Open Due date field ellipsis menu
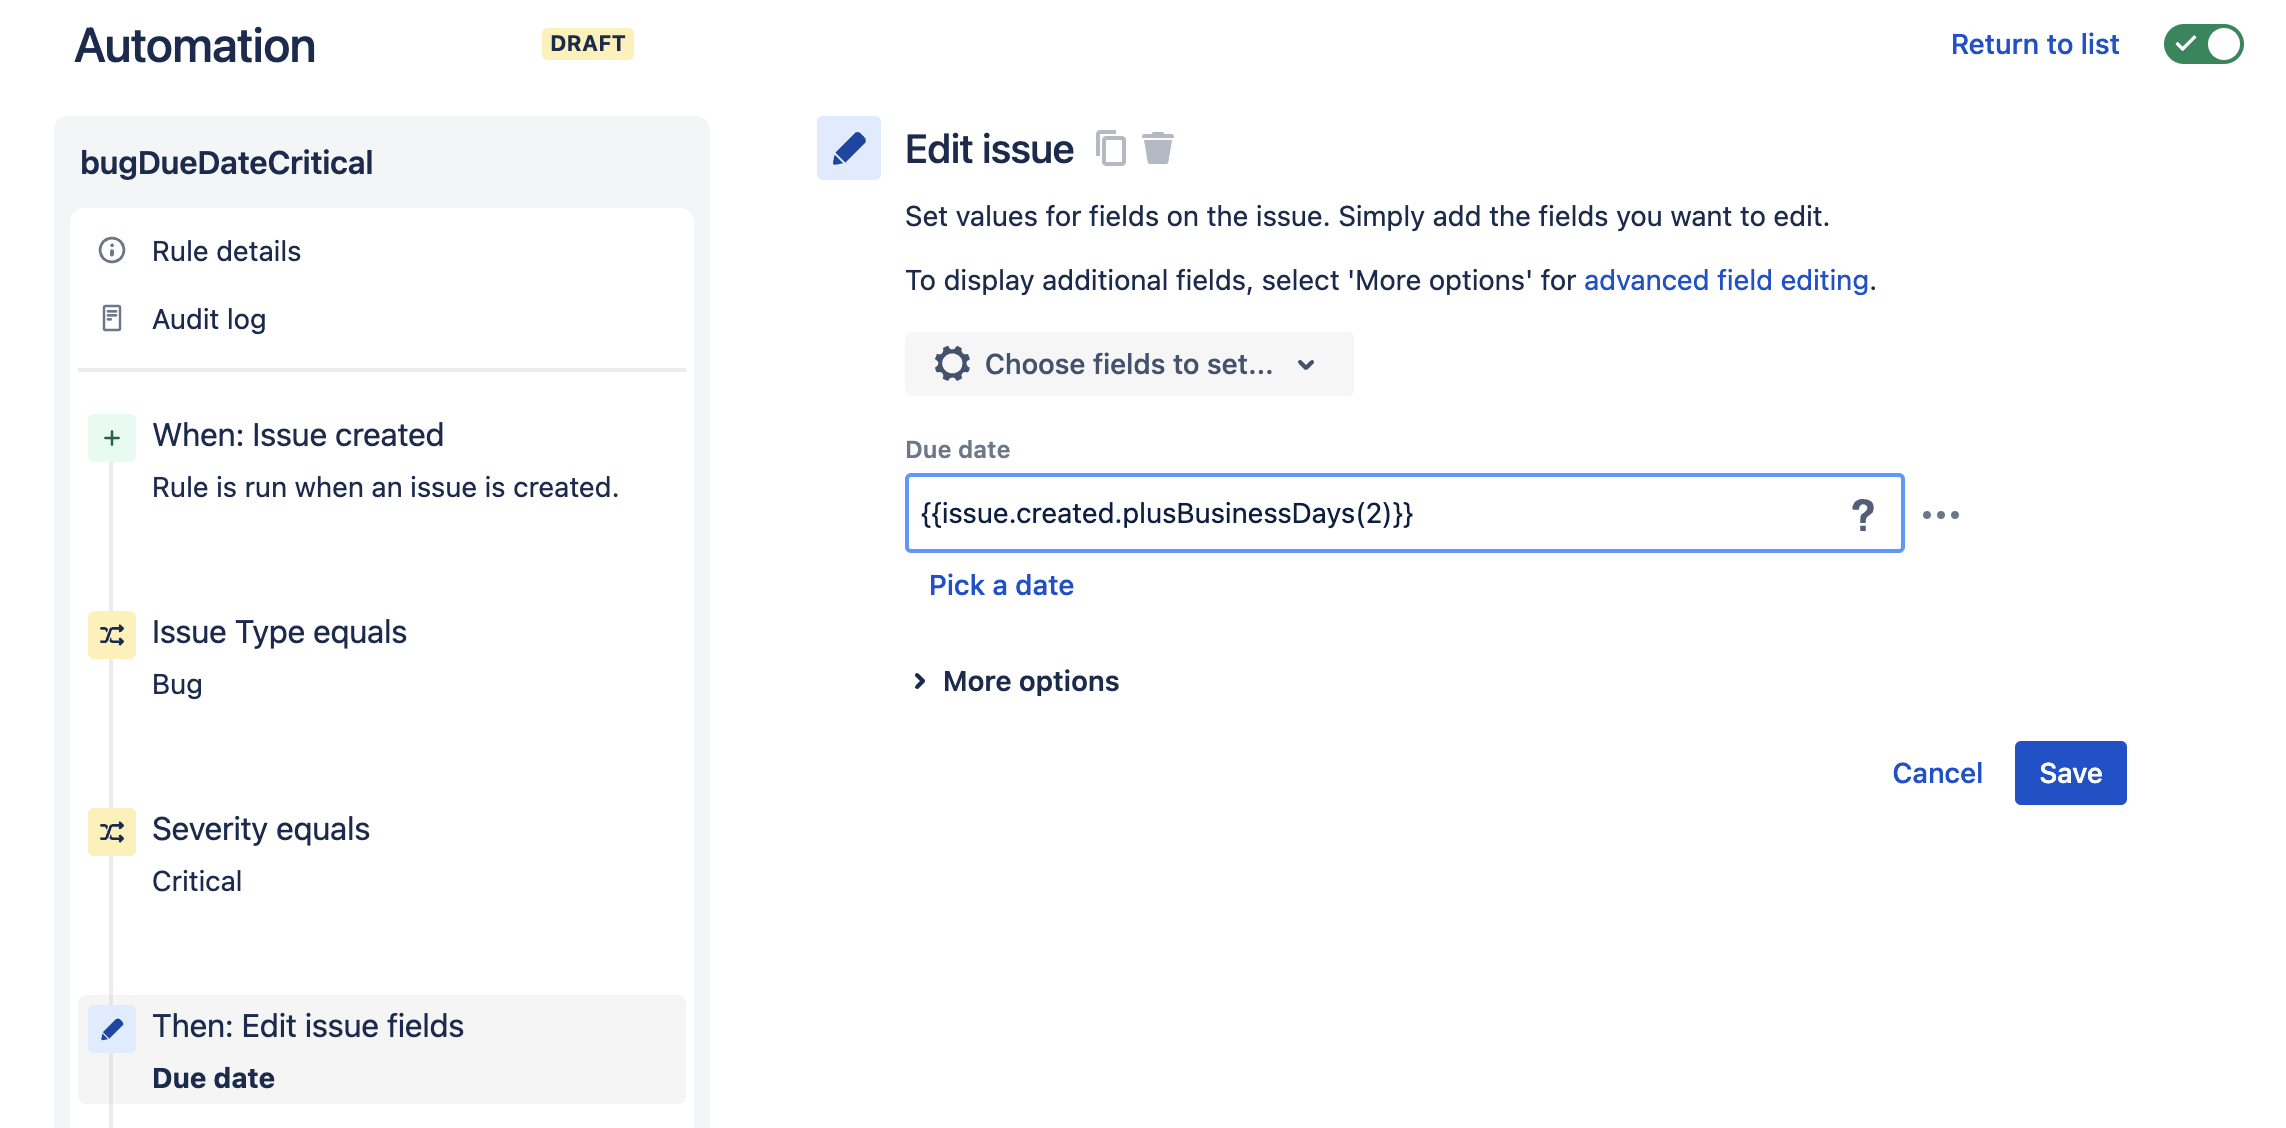2286x1128 pixels. coord(1941,514)
